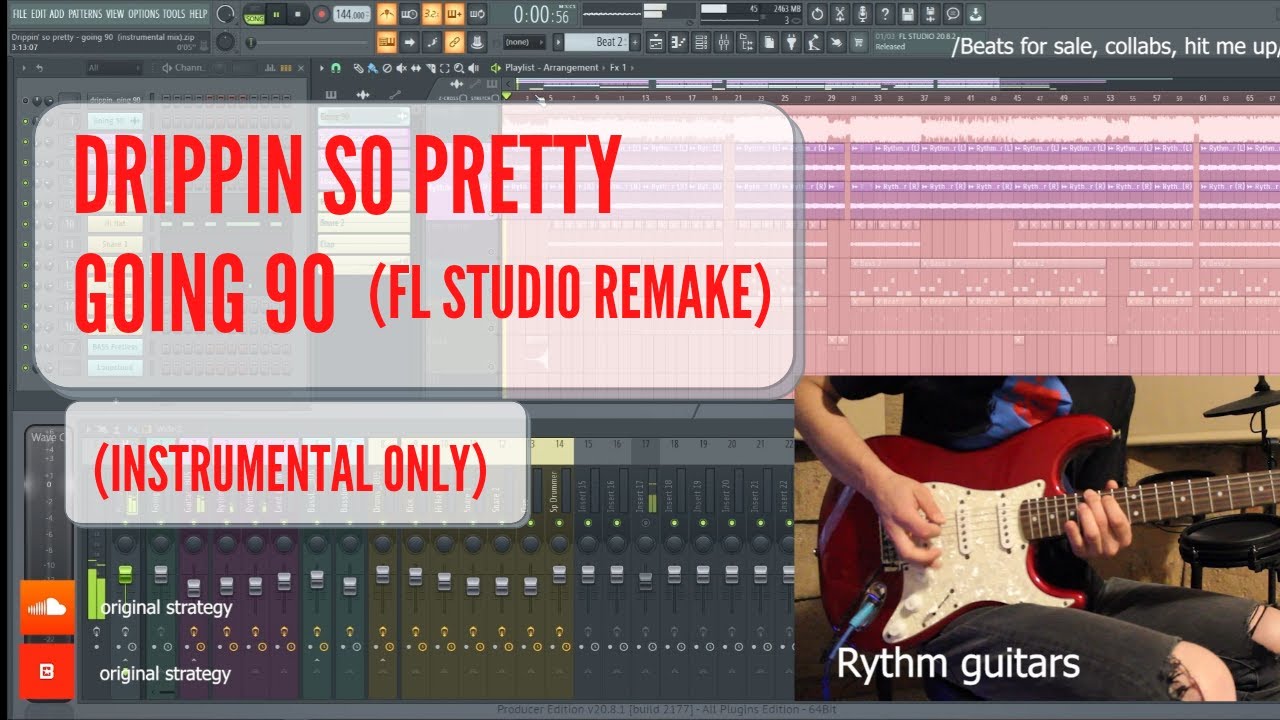Select the playlist delete tool

(x=386, y=68)
